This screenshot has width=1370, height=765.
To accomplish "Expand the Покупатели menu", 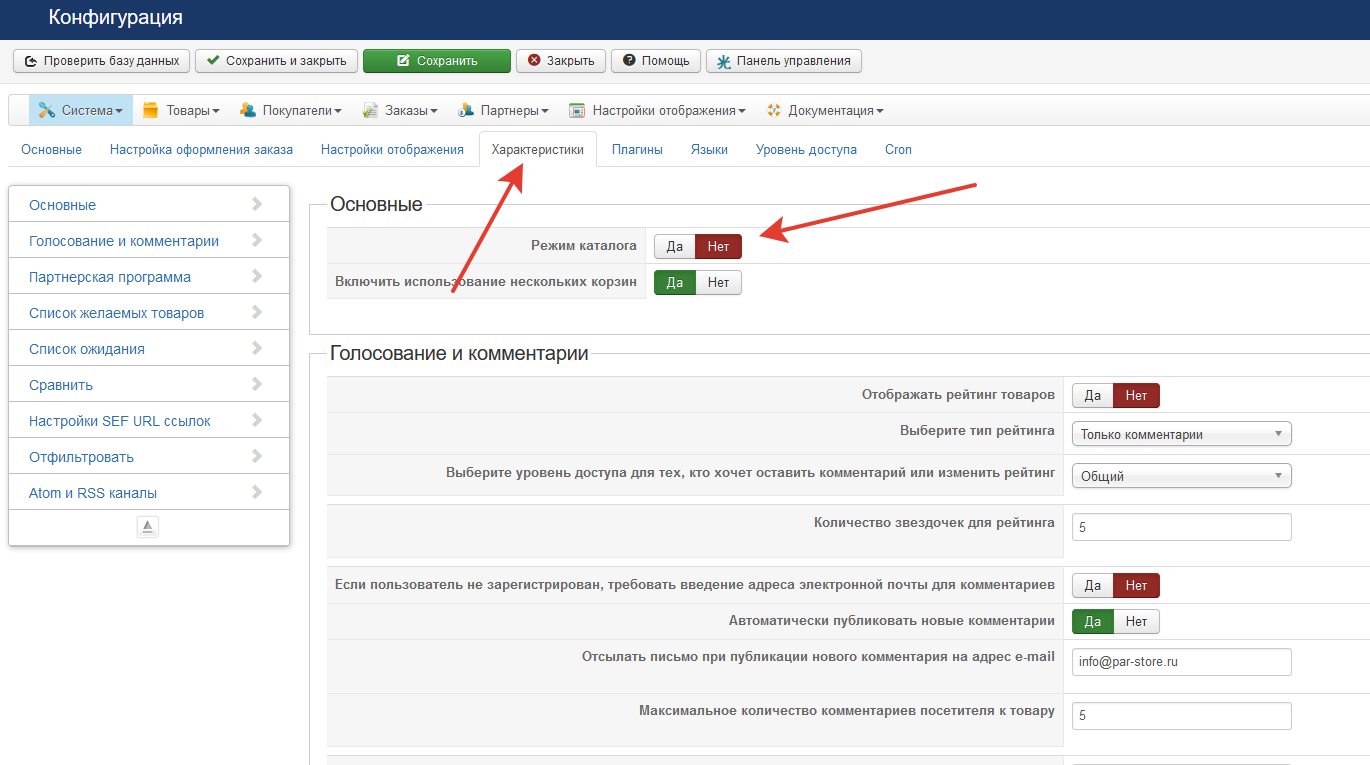I will point(290,110).
